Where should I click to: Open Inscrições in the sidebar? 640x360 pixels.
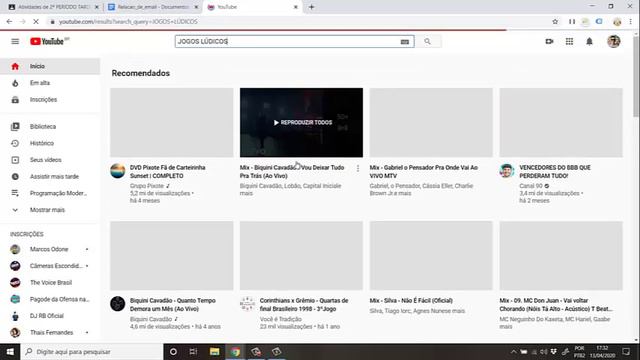click(50, 100)
